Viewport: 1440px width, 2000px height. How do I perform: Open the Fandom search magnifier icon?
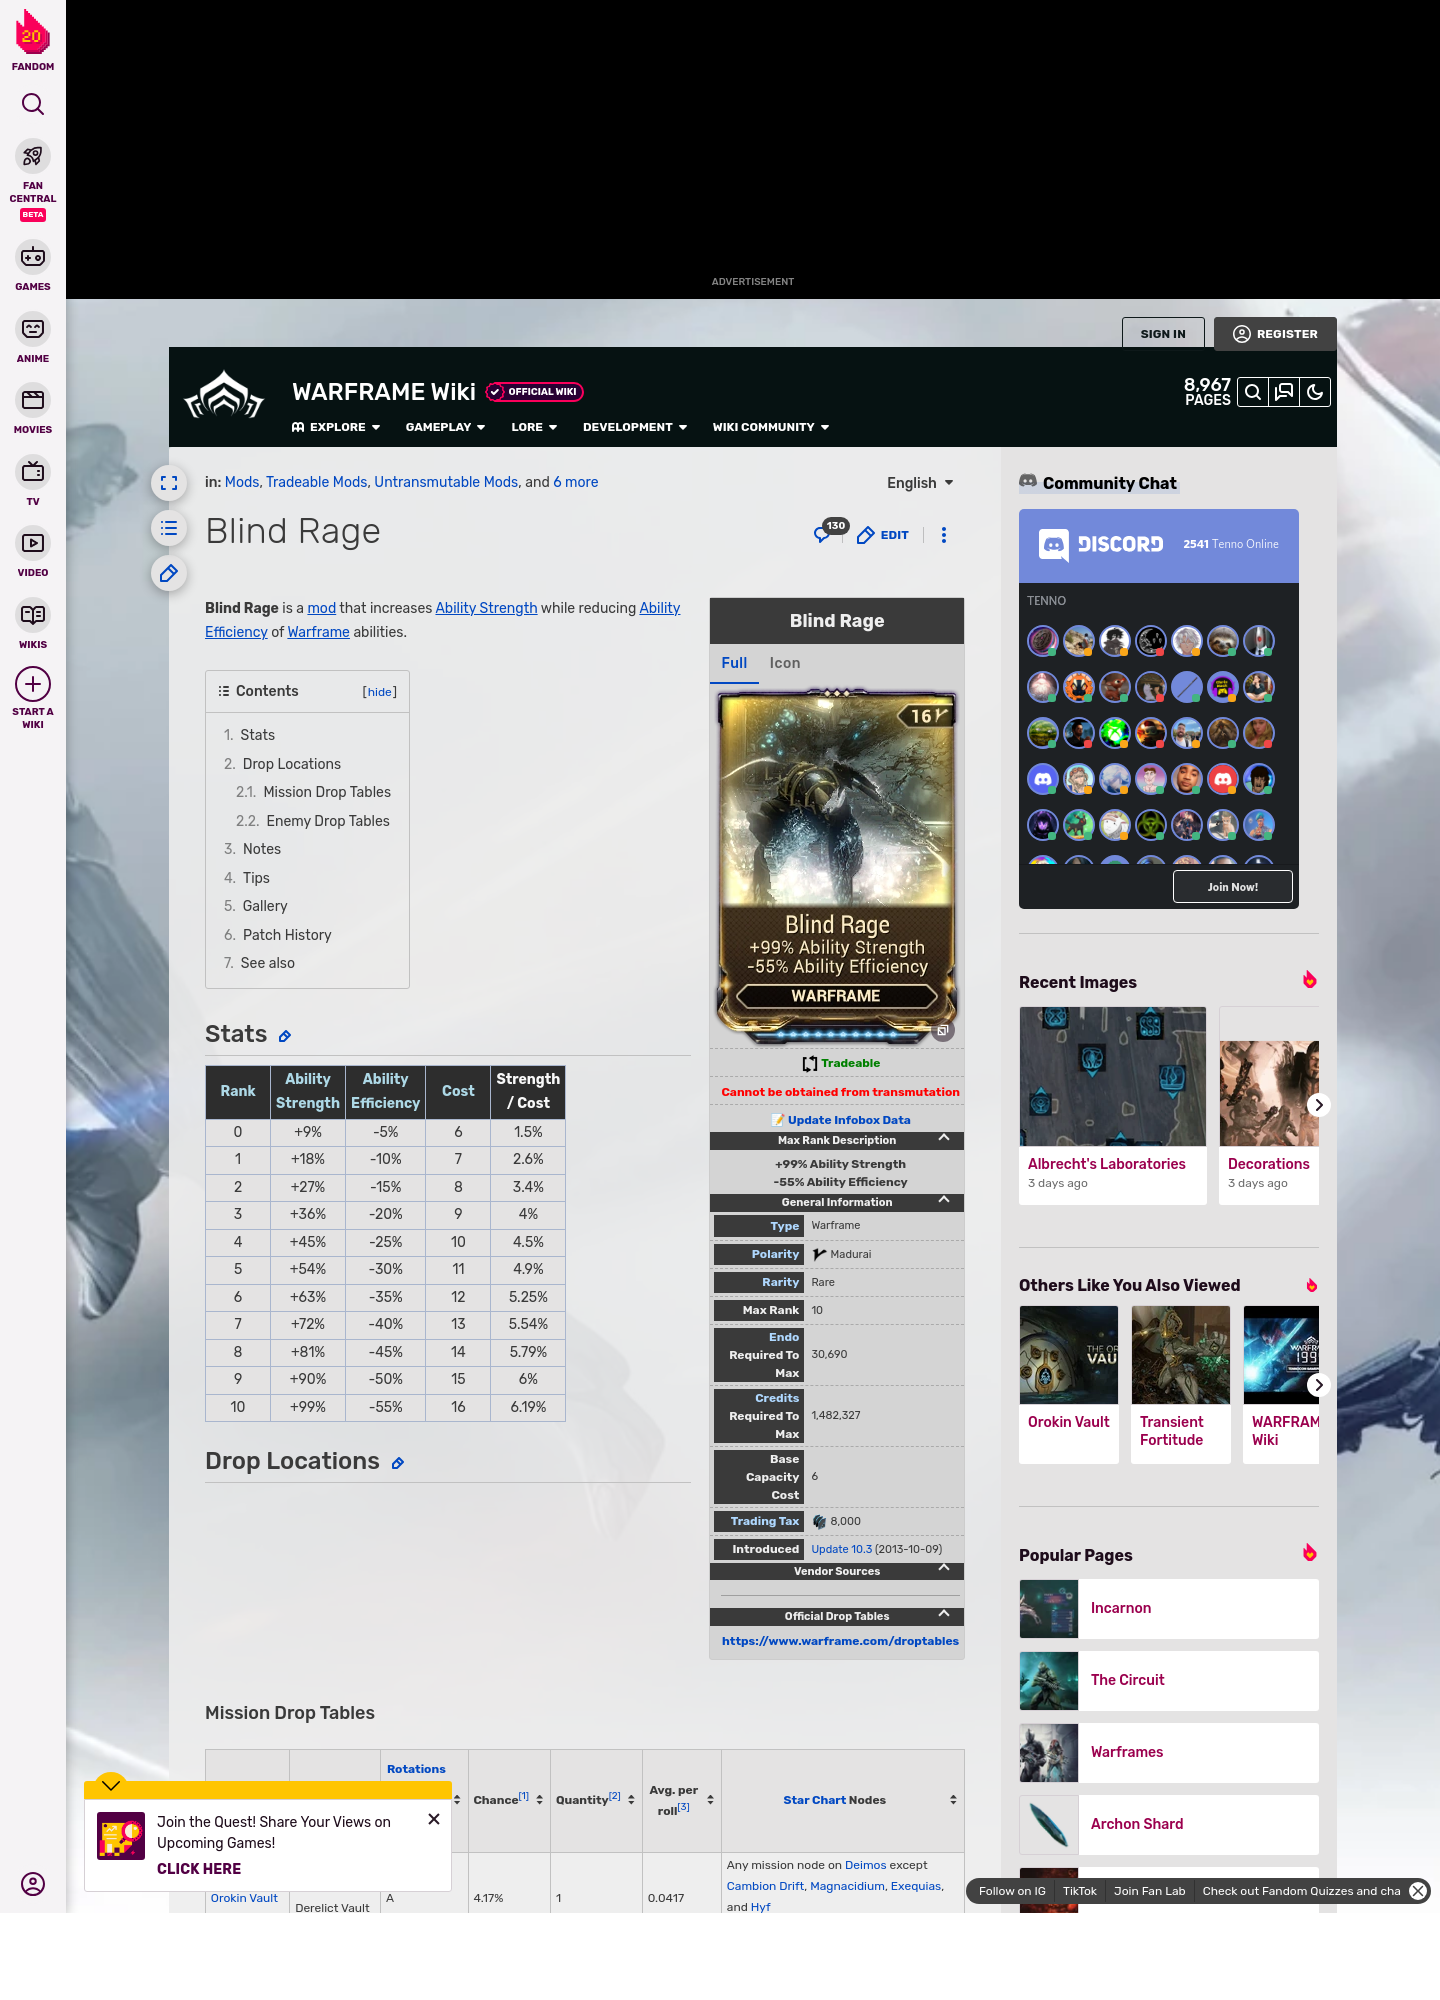click(x=33, y=105)
